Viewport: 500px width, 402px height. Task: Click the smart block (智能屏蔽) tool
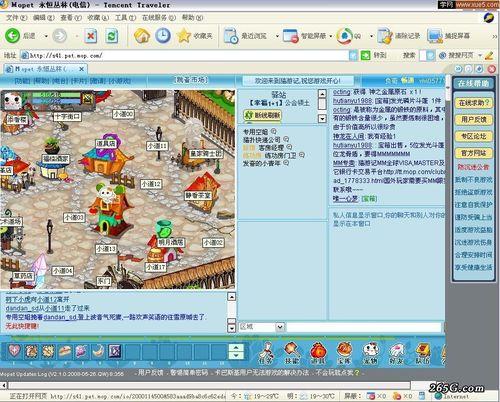[304, 36]
